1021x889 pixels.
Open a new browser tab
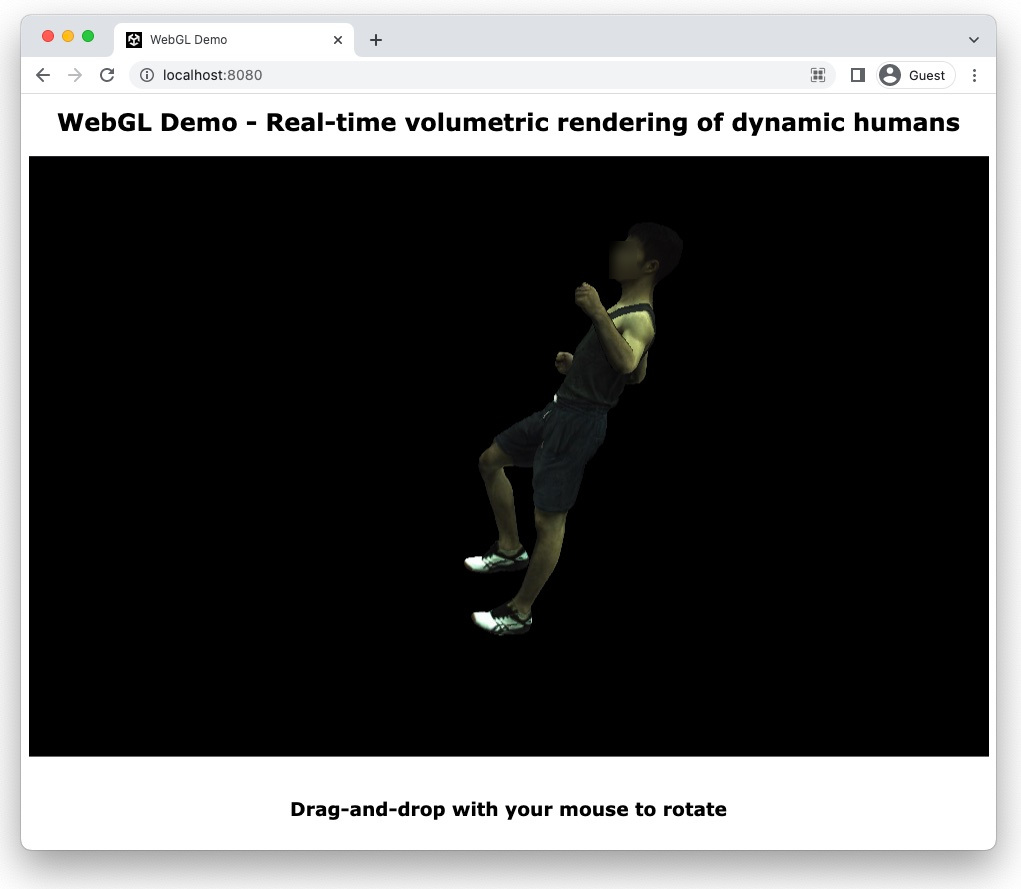pyautogui.click(x=376, y=40)
